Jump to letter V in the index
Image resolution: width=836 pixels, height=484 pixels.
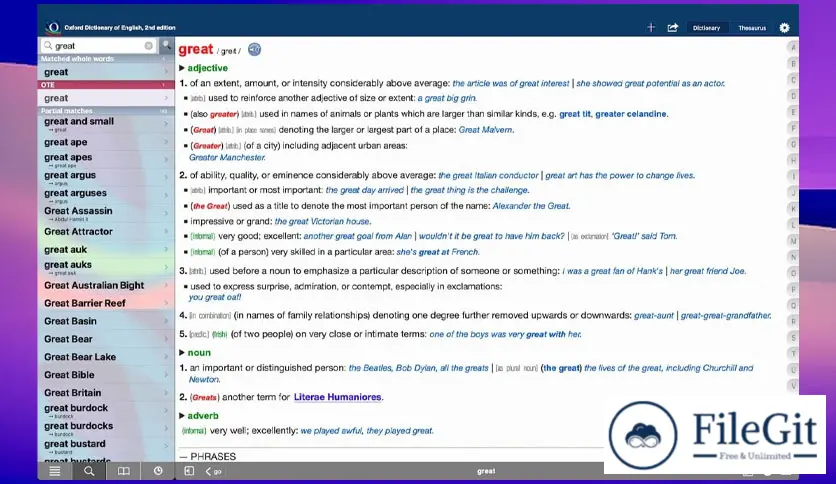tap(793, 385)
